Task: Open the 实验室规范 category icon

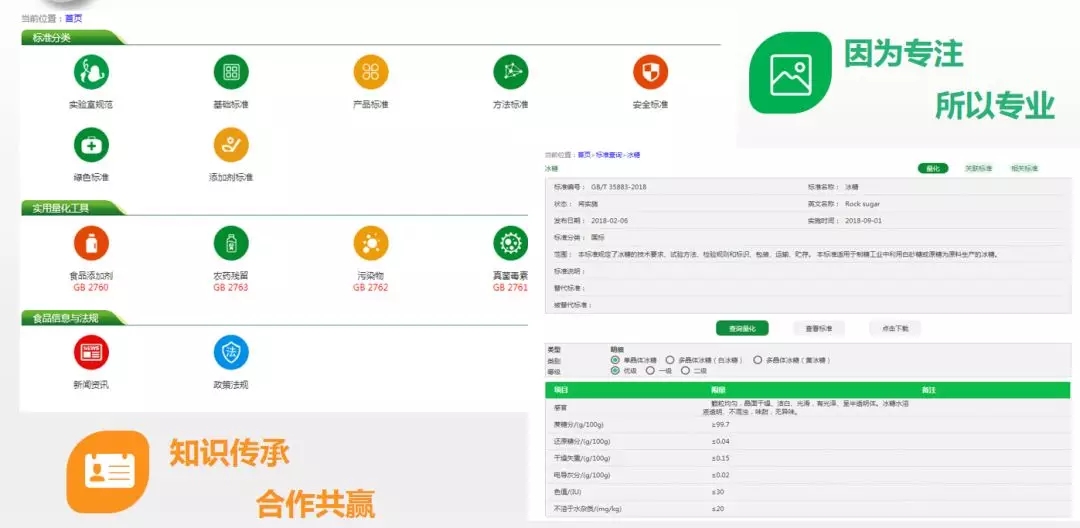Action: coord(91,72)
